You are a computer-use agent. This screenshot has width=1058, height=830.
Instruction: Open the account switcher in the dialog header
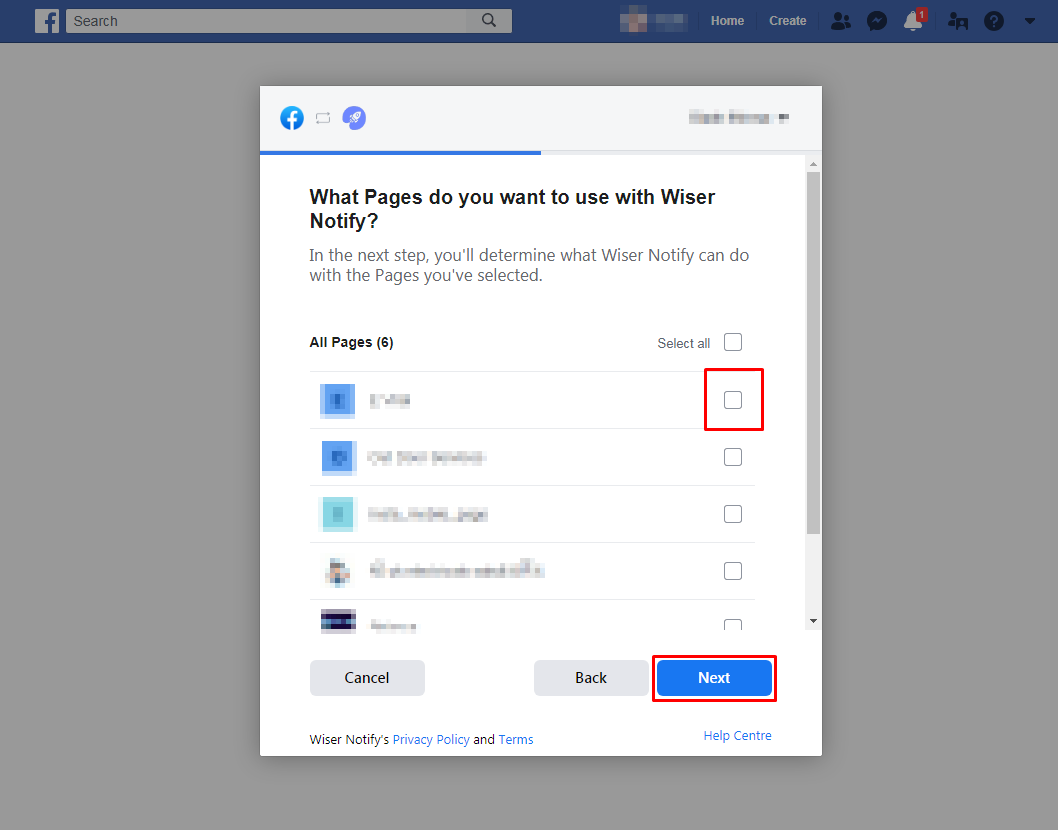739,118
